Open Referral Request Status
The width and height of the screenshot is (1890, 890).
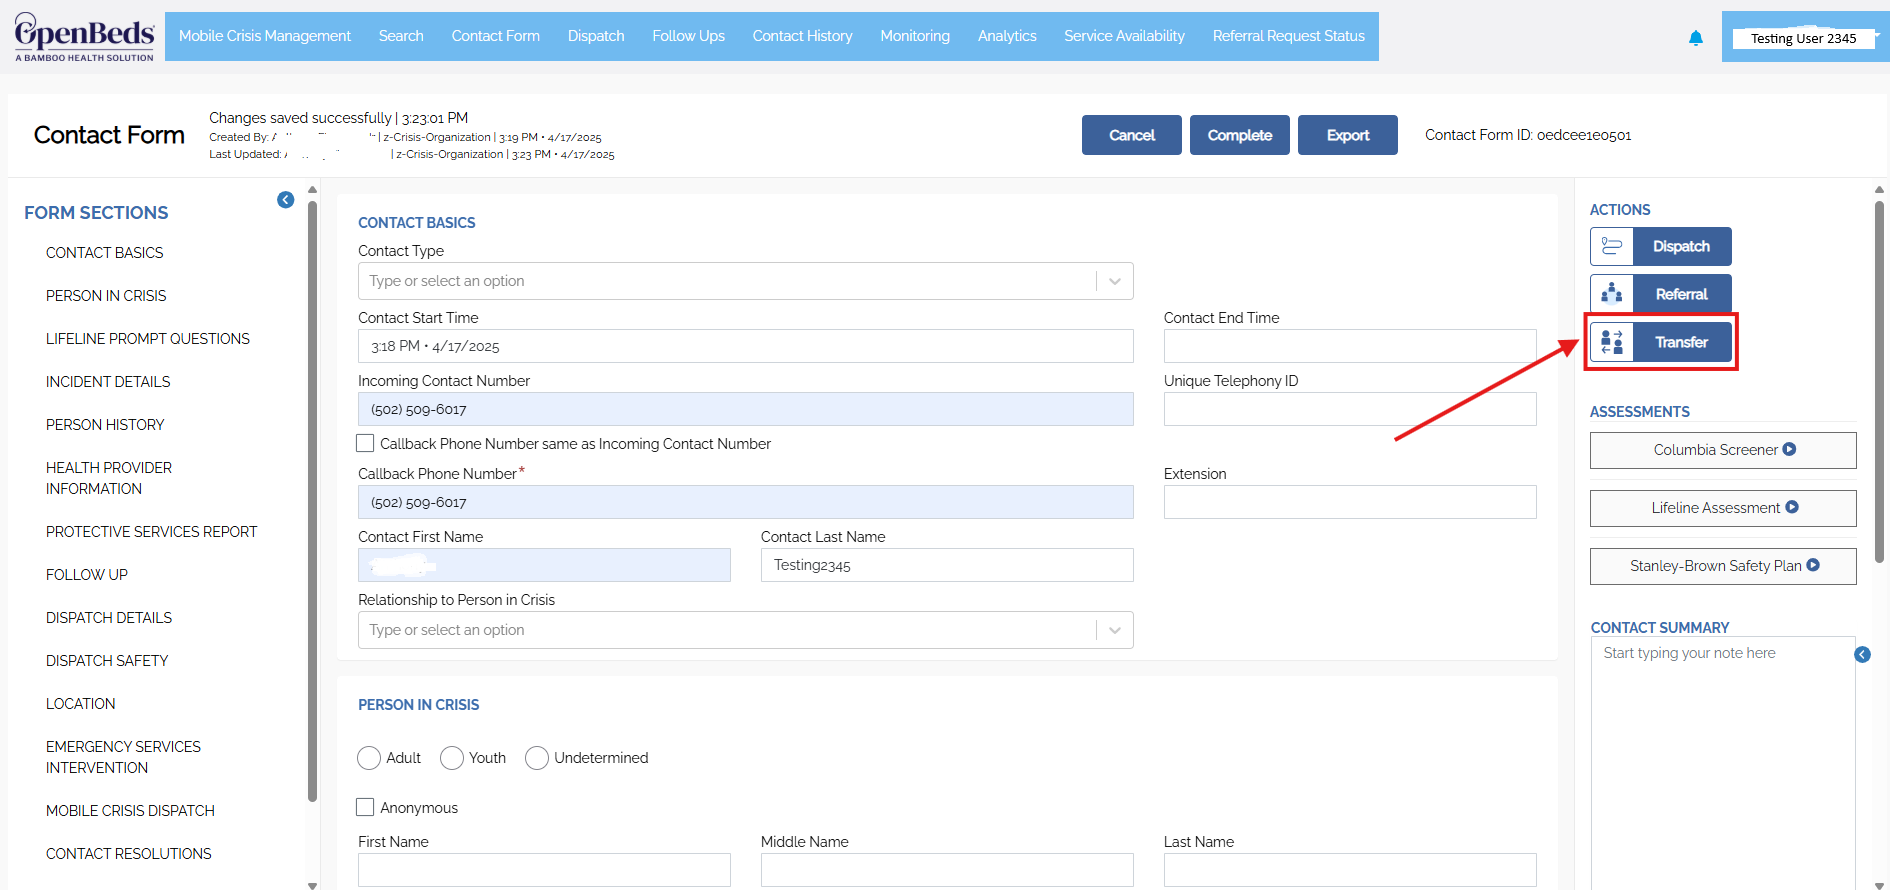click(x=1289, y=36)
